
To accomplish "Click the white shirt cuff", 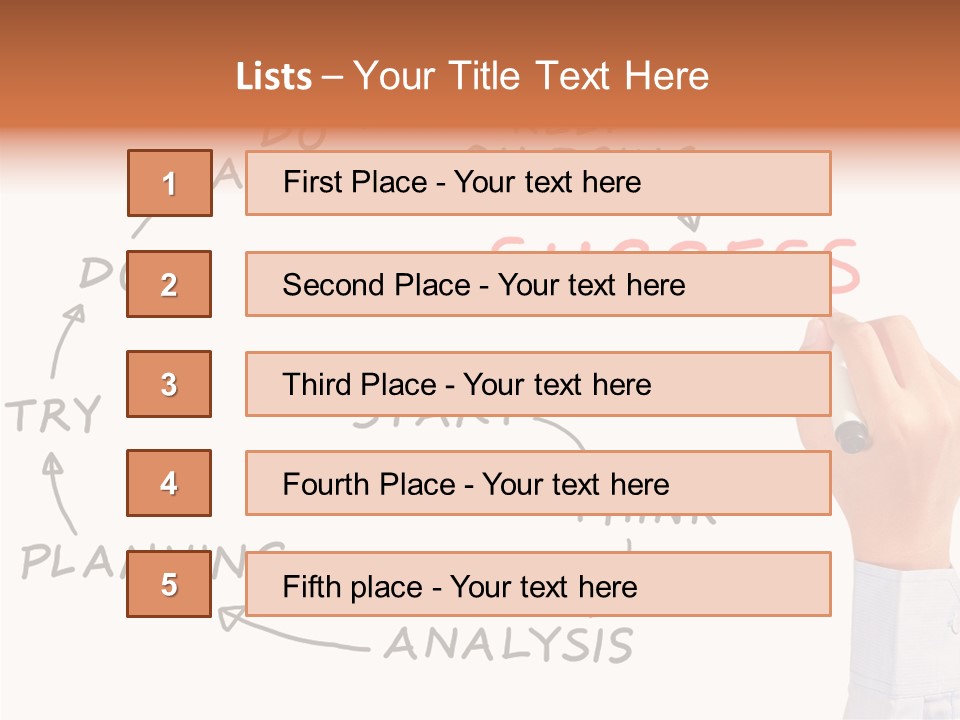I will [x=905, y=637].
